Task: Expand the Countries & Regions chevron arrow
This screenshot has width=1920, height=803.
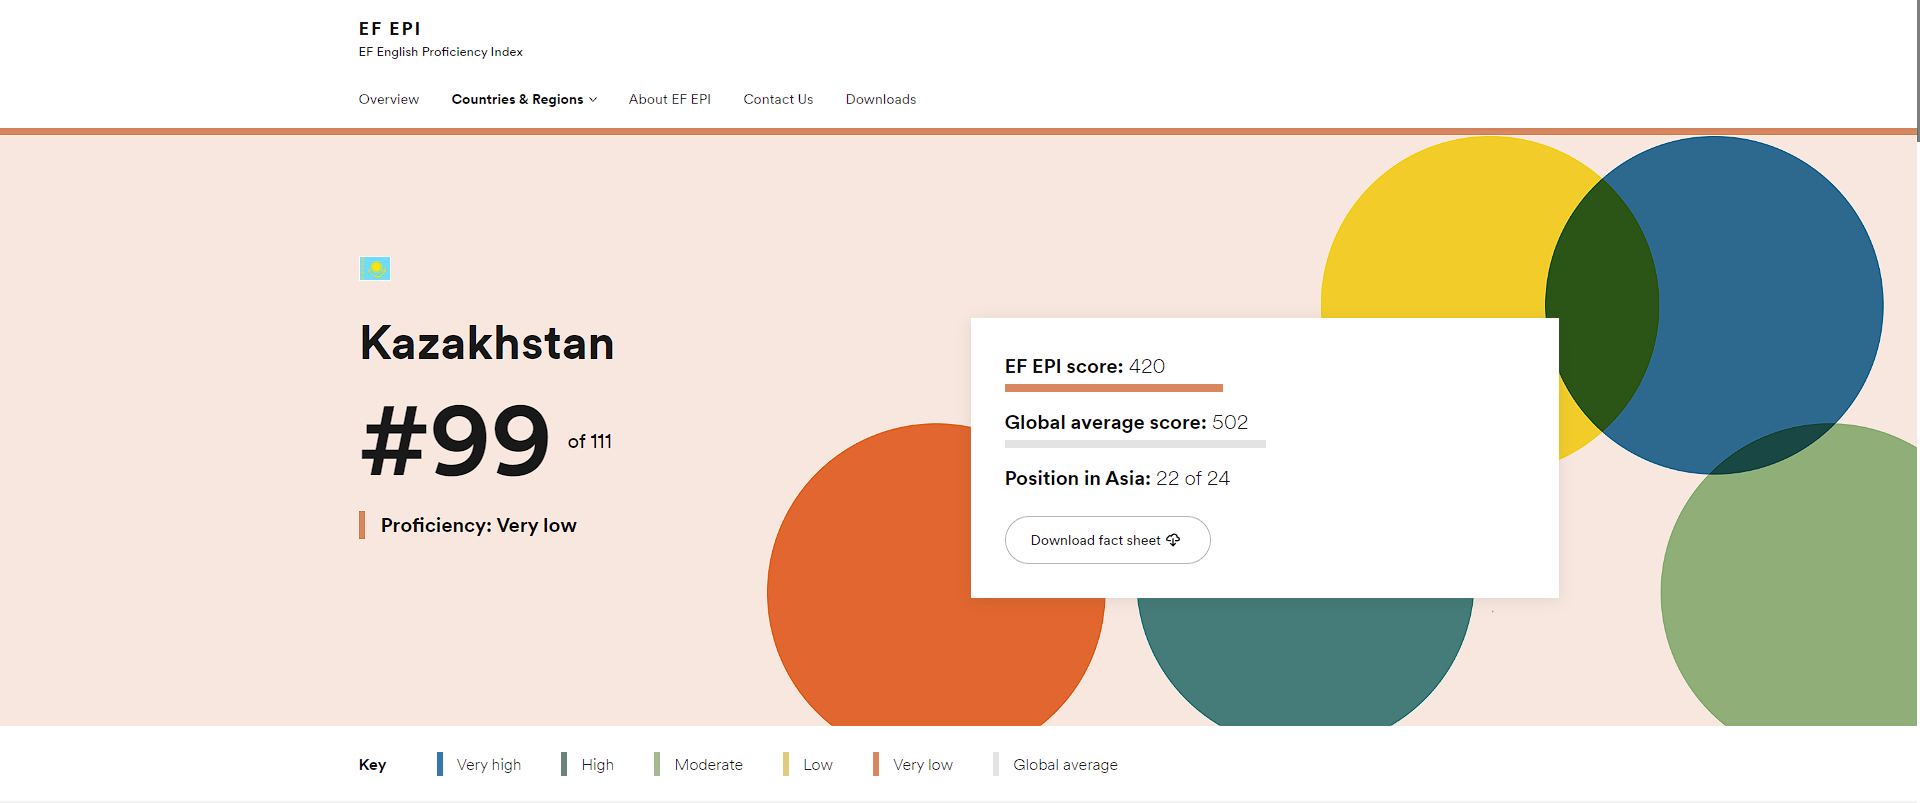Action: pos(593,100)
